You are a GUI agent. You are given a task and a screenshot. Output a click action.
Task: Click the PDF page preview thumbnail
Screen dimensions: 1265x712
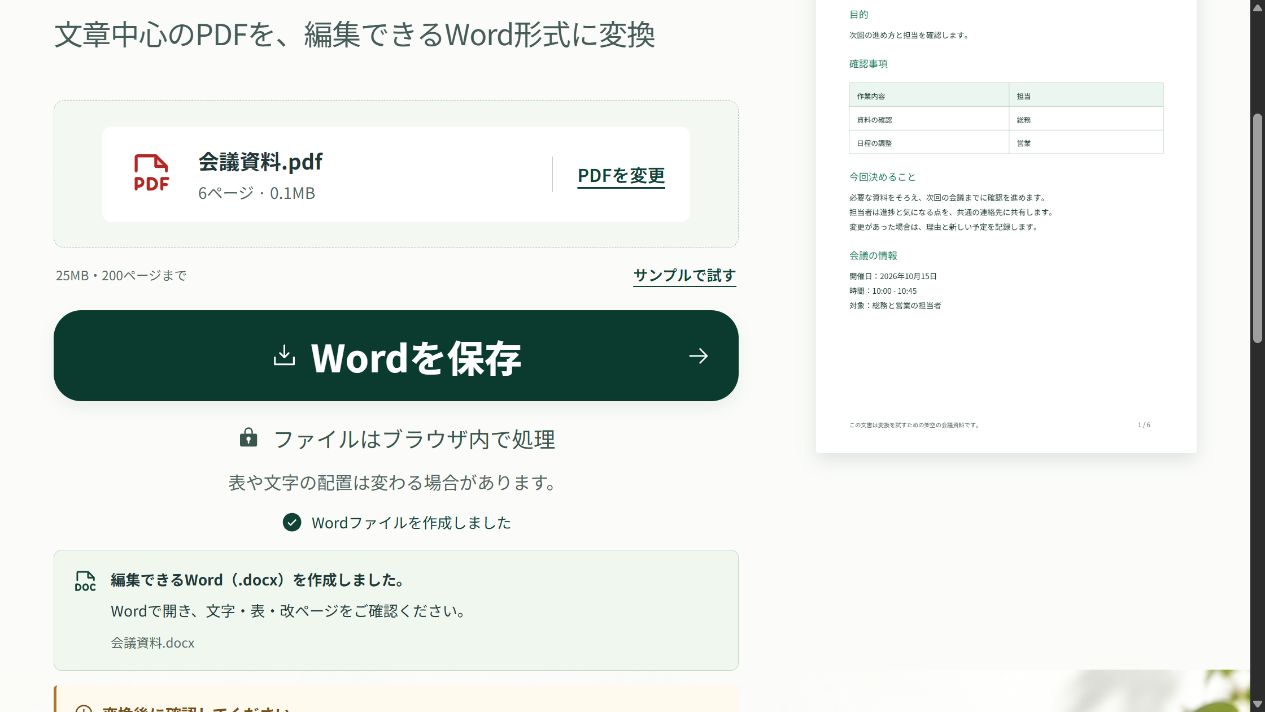pyautogui.click(x=1006, y=226)
